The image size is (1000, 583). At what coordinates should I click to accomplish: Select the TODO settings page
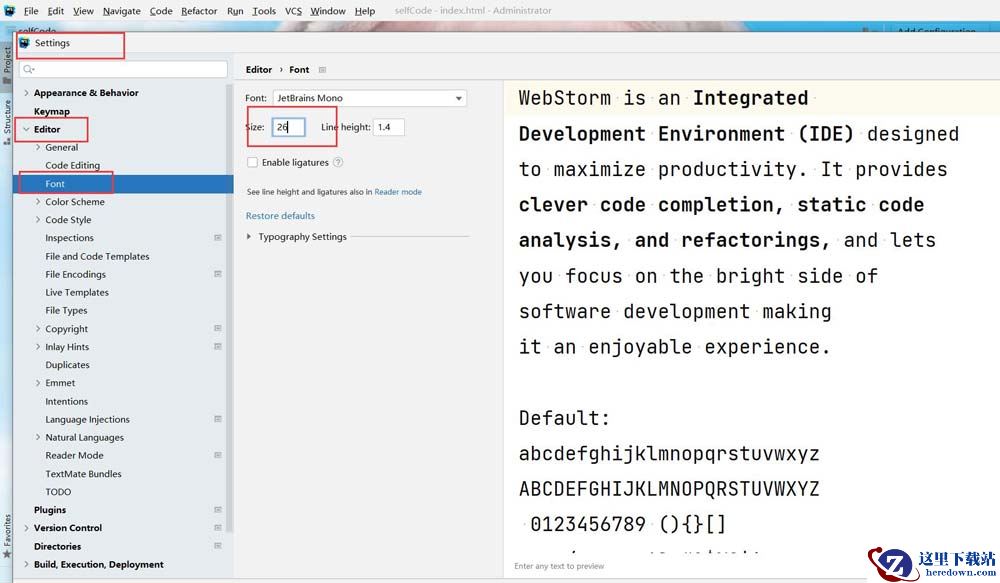point(58,492)
